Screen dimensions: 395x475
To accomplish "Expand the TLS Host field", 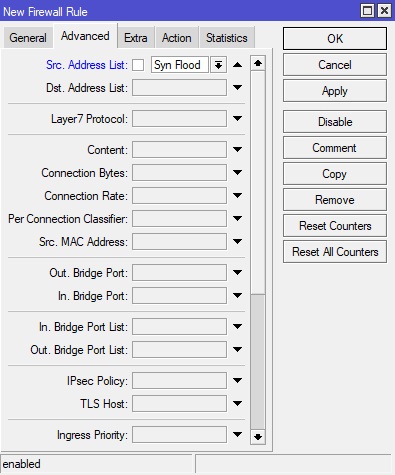I will click(237, 403).
